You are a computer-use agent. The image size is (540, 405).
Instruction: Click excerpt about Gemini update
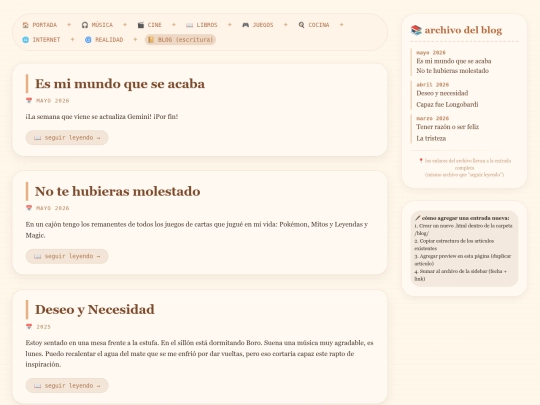coord(102,117)
